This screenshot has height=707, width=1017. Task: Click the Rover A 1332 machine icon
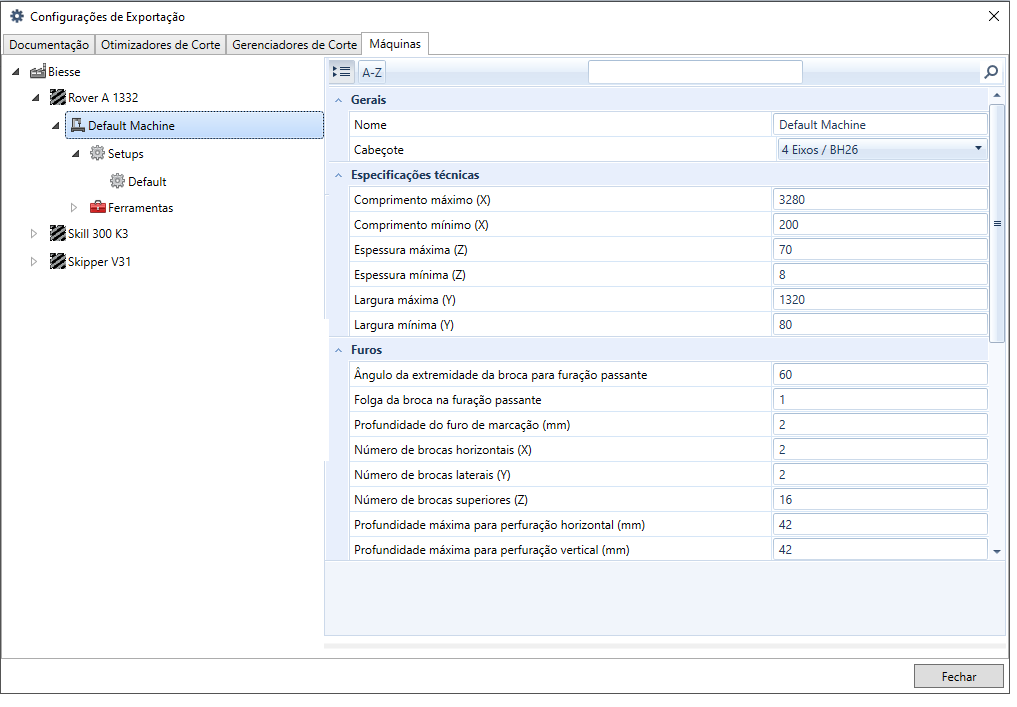point(58,98)
